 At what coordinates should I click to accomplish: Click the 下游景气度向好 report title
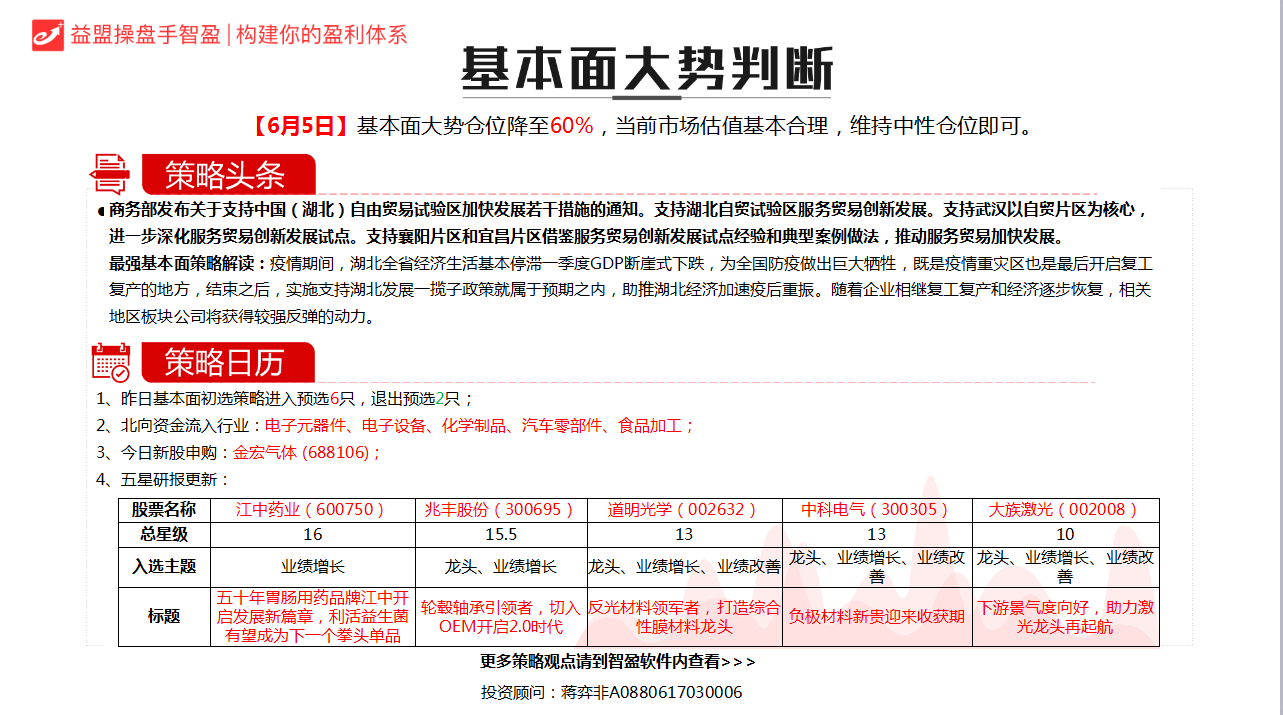pyautogui.click(x=1065, y=617)
